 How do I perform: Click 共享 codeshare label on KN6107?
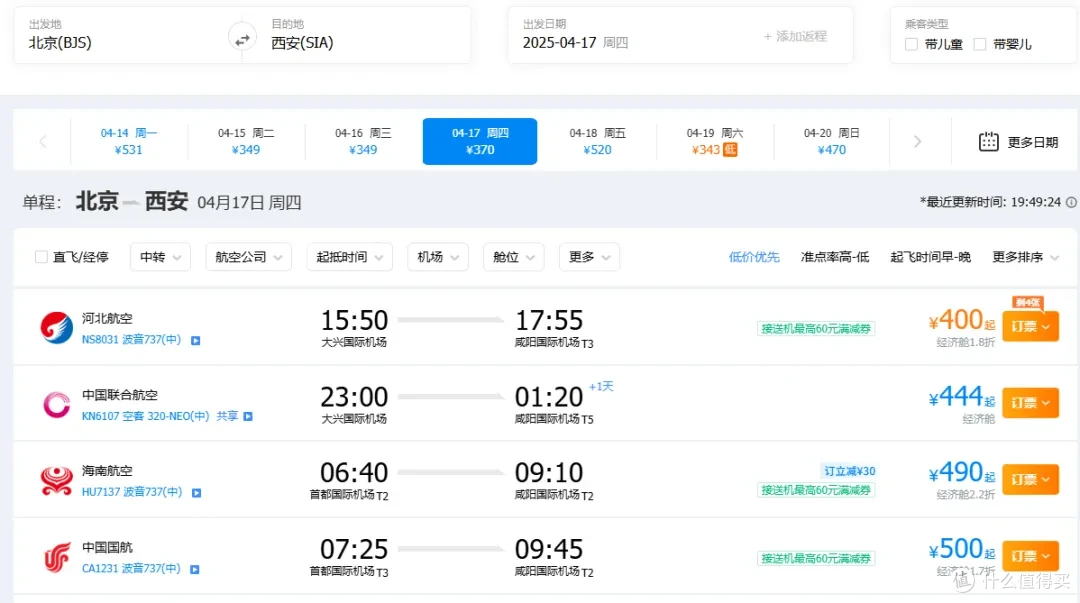click(227, 416)
